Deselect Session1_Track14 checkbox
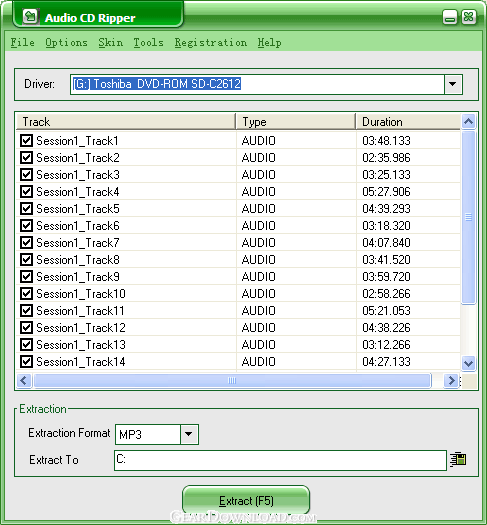487x525 pixels. click(26, 362)
